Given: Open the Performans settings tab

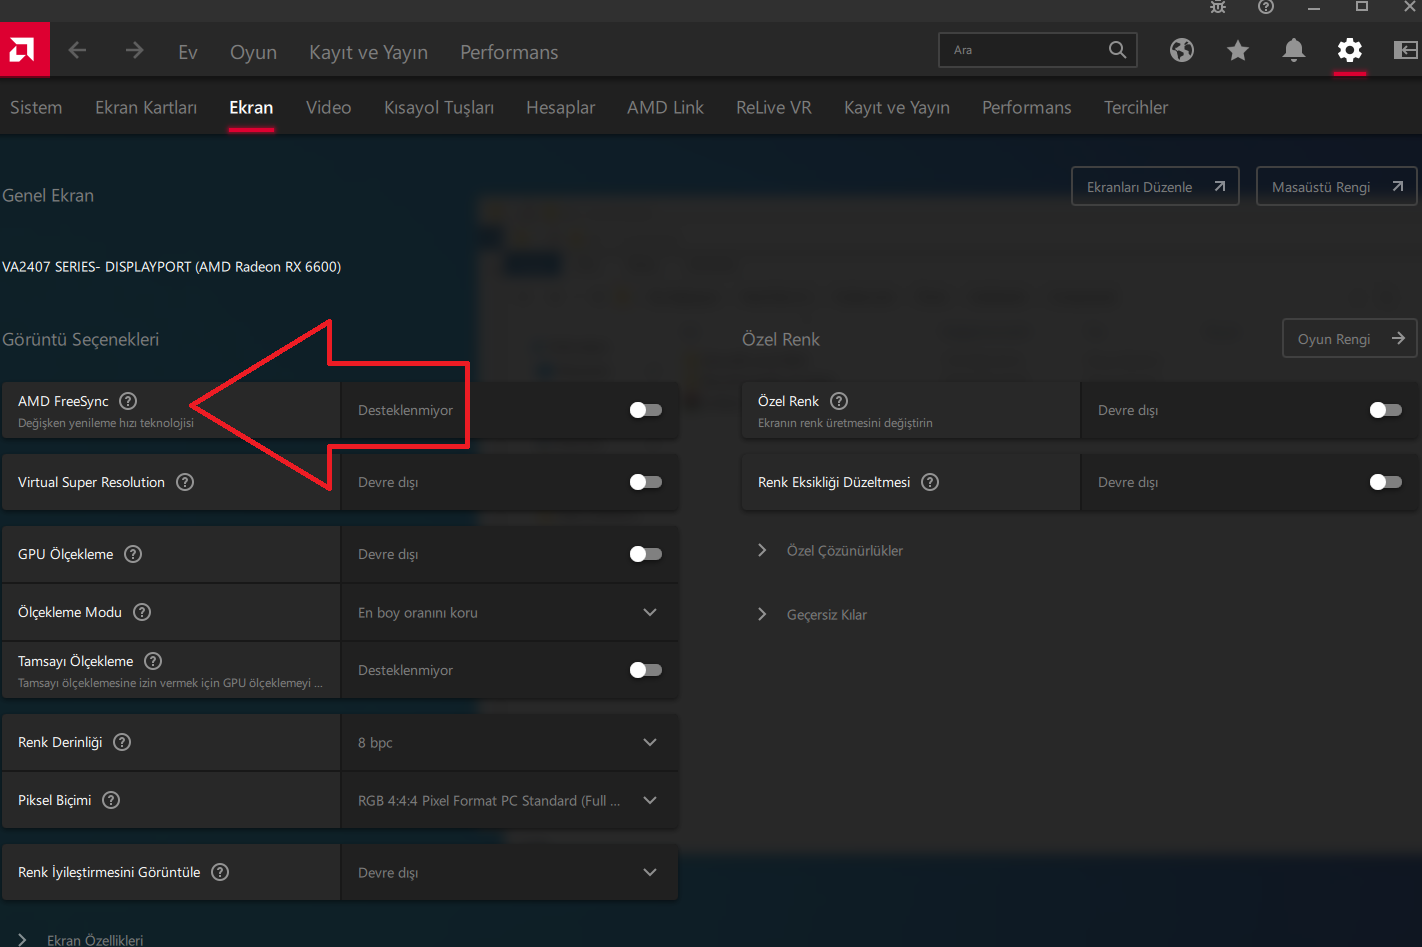Looking at the screenshot, I should pos(1027,107).
